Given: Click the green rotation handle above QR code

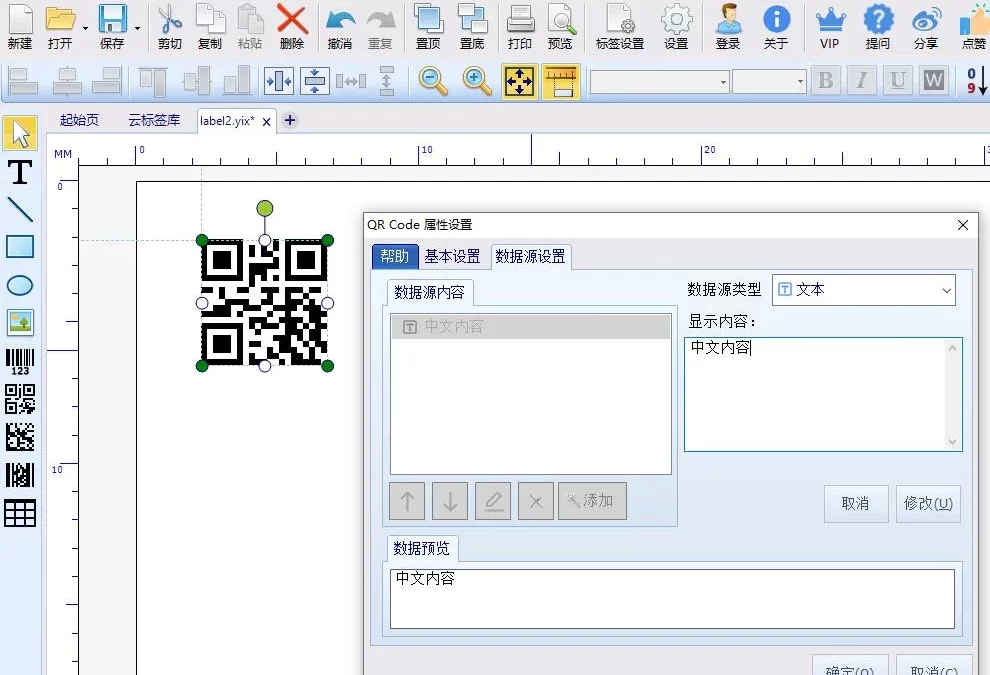Looking at the screenshot, I should tap(265, 208).
